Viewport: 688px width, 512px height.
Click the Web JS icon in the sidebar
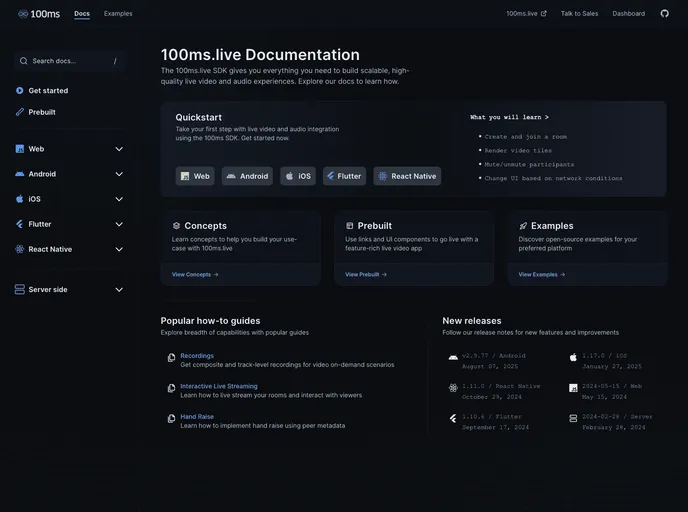point(19,149)
